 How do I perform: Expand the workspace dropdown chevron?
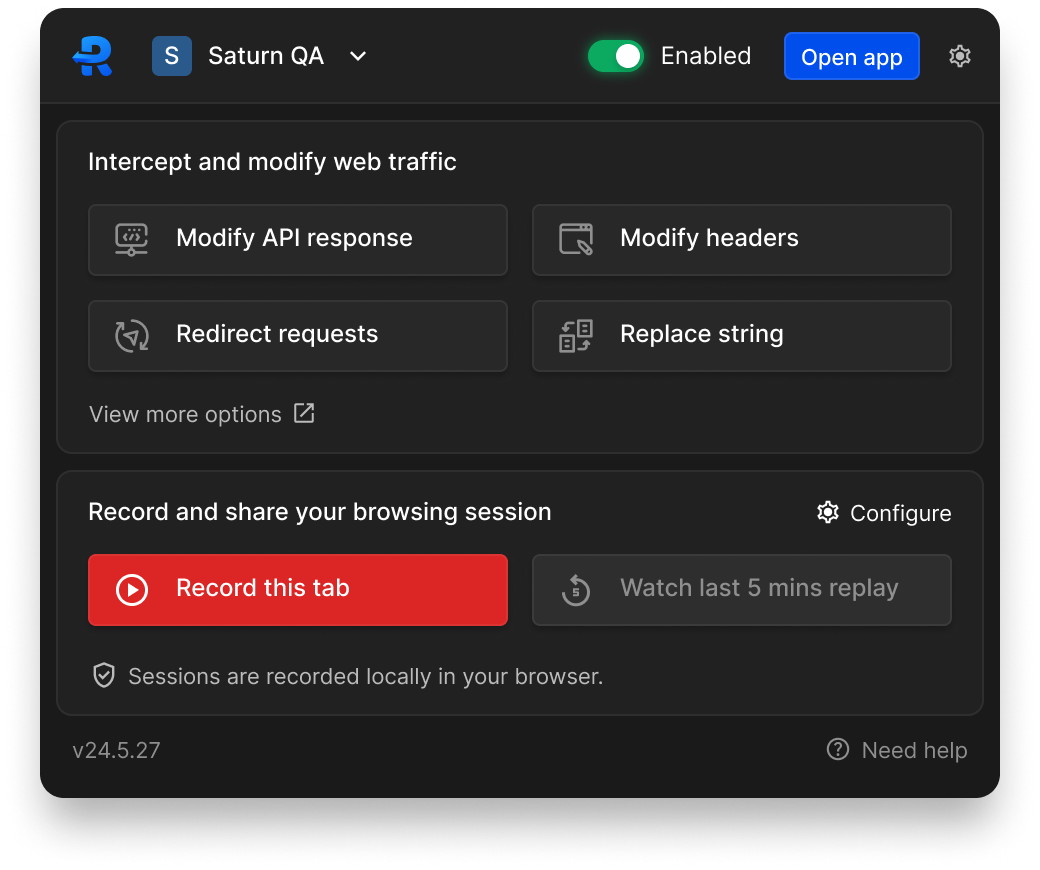pyautogui.click(x=358, y=56)
